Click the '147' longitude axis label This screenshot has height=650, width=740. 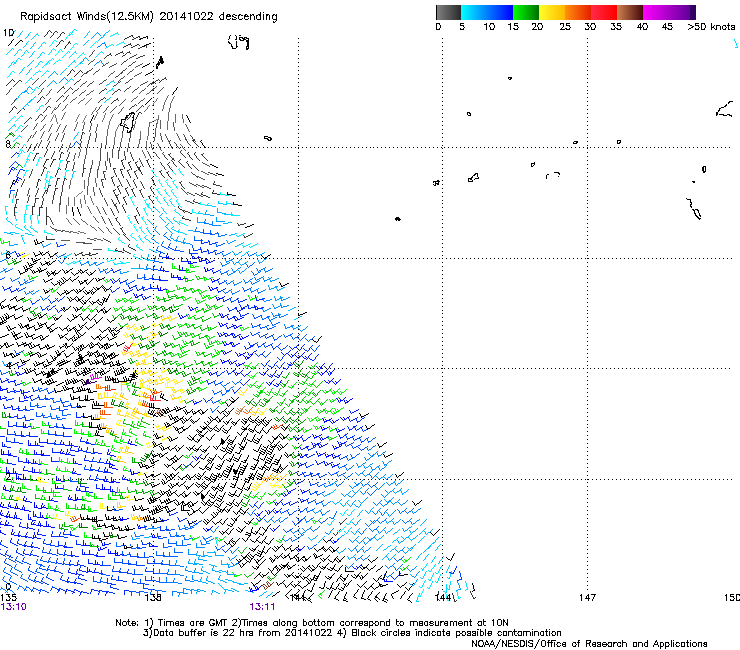587,598
